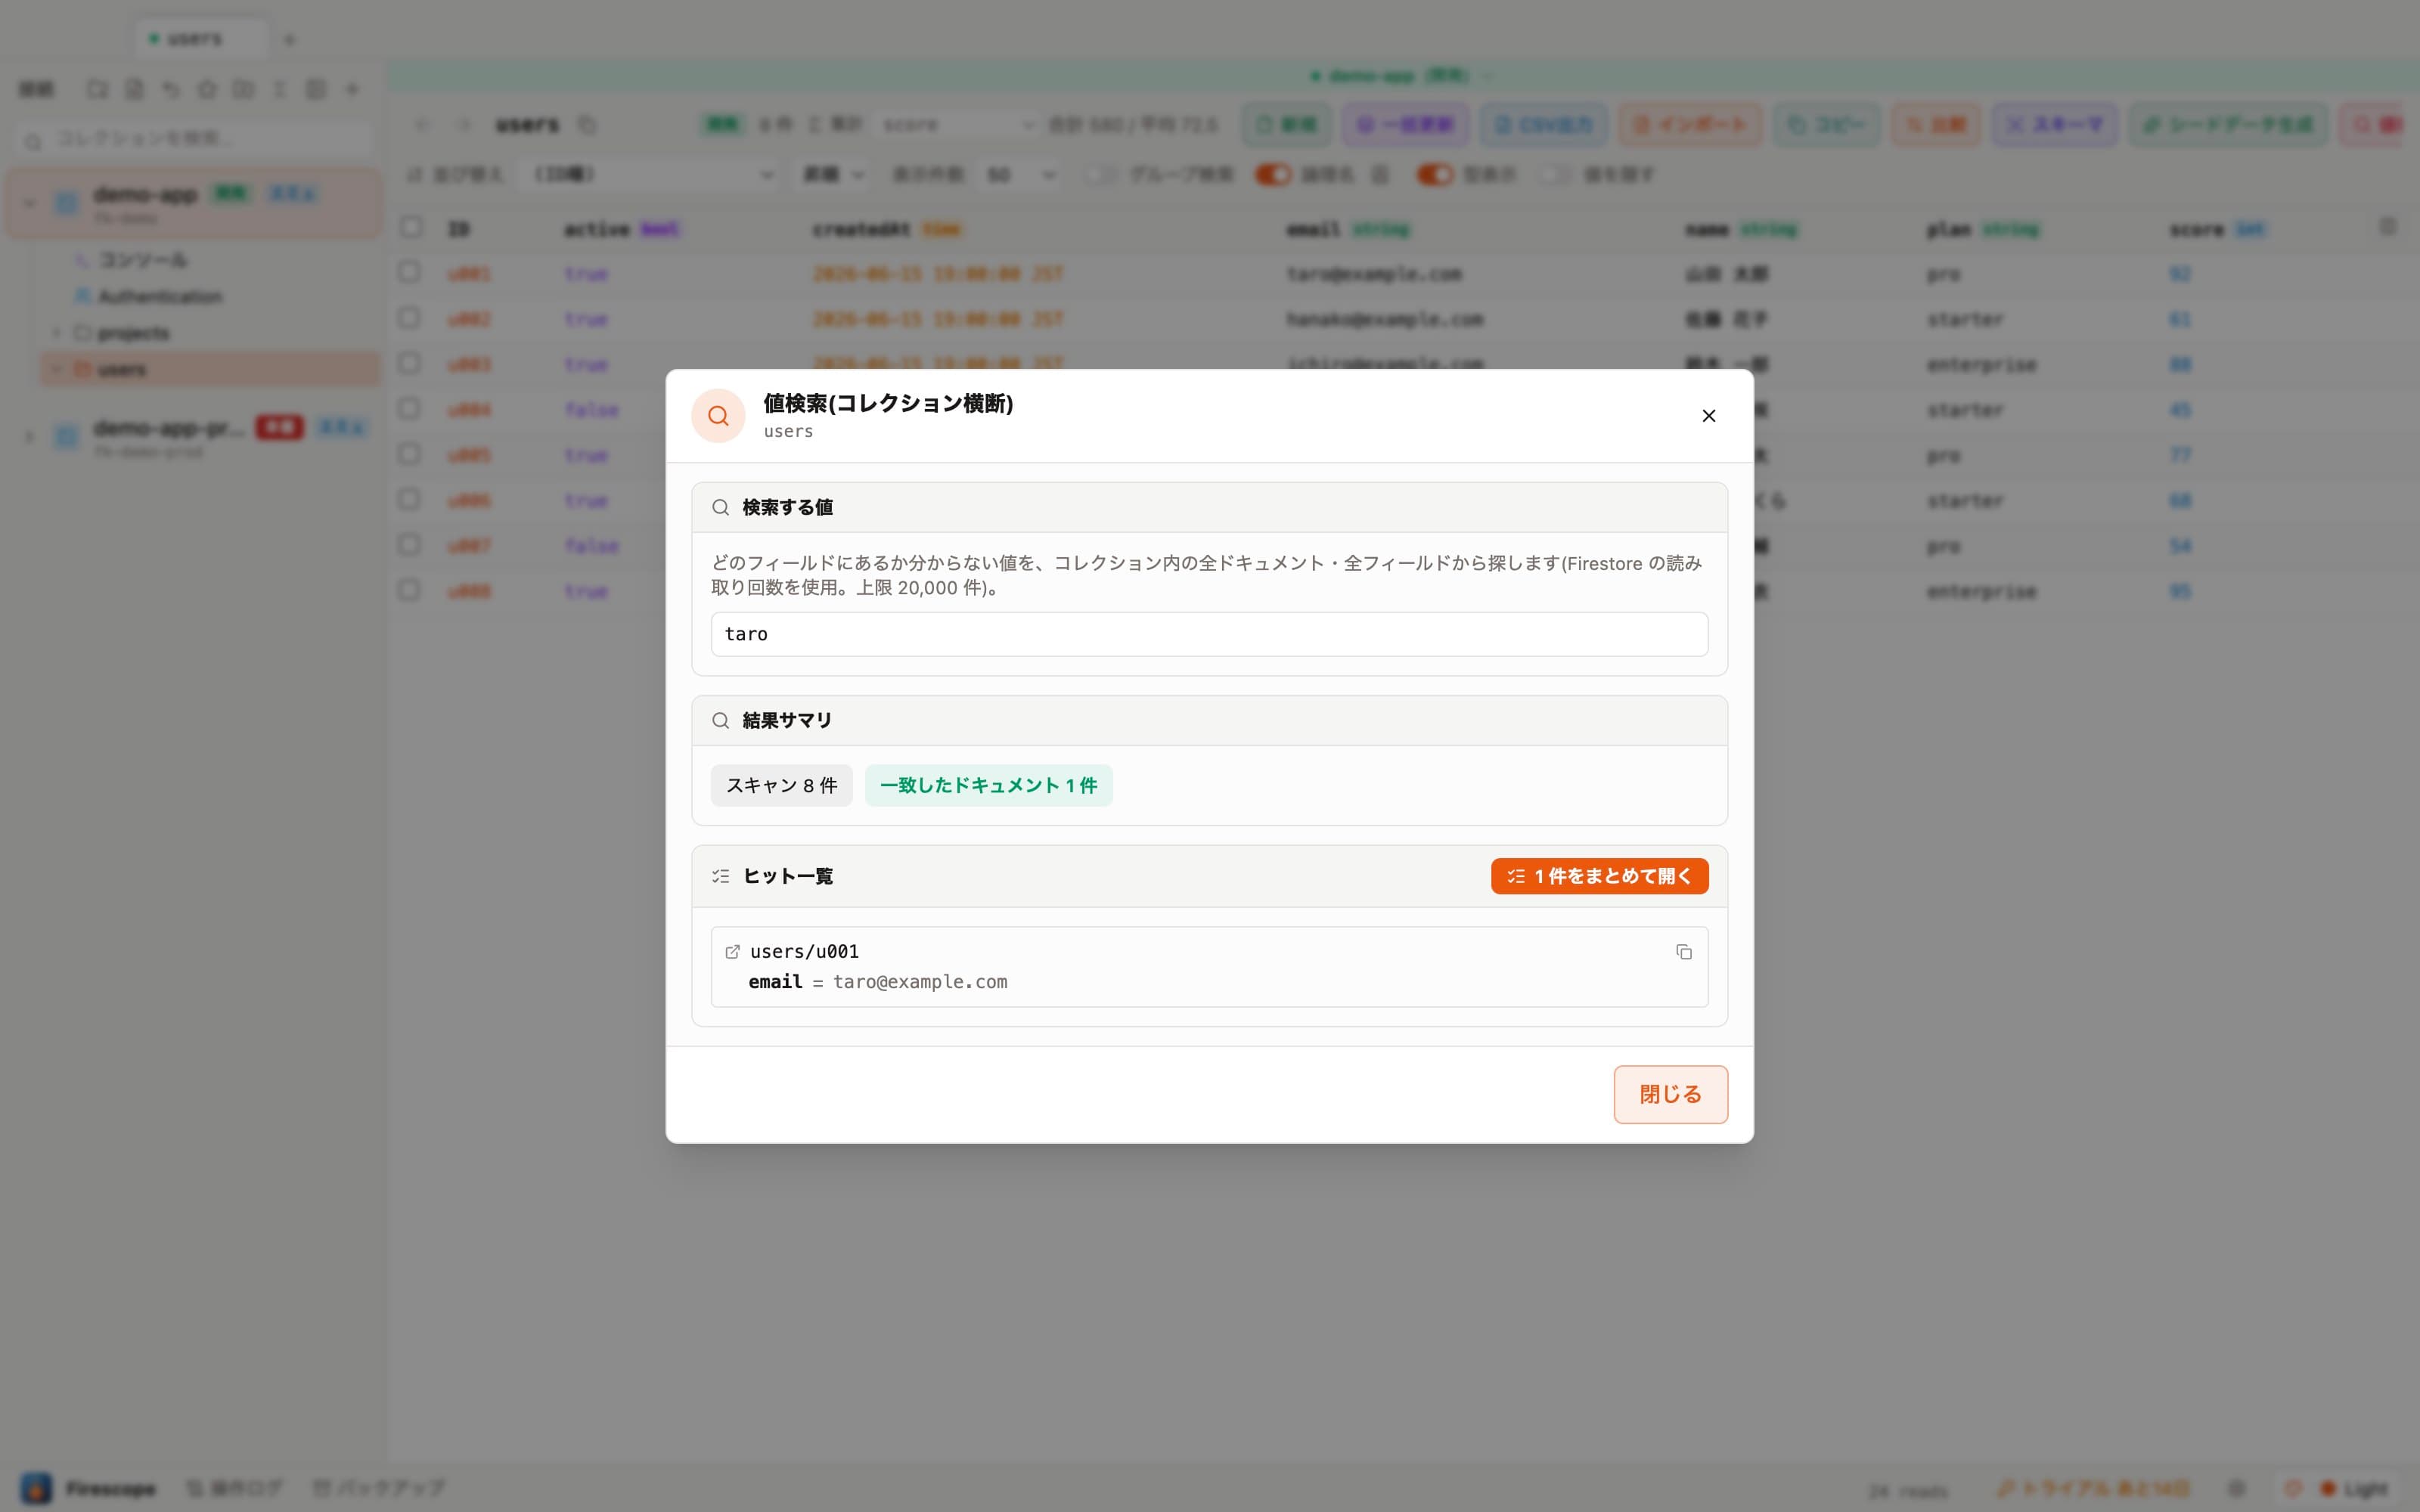2420x1512 pixels.
Task: Click the コピー toolbar button
Action: point(1826,125)
